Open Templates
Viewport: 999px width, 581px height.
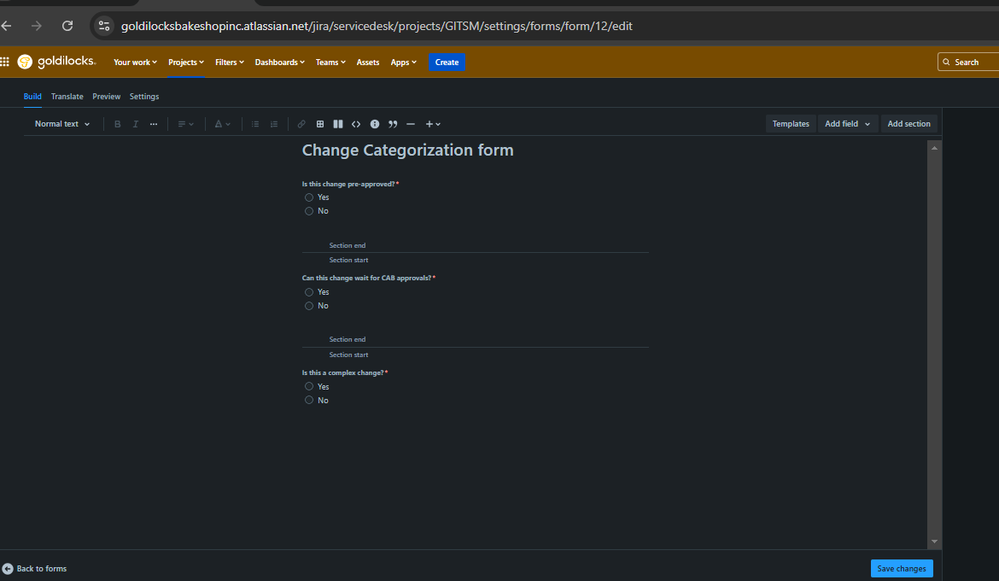(791, 124)
